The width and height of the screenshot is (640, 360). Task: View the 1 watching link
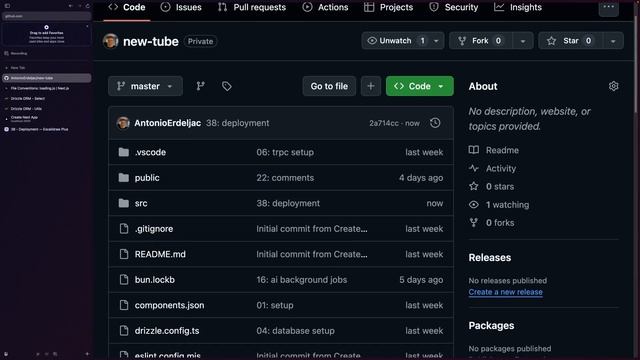tap(499, 205)
